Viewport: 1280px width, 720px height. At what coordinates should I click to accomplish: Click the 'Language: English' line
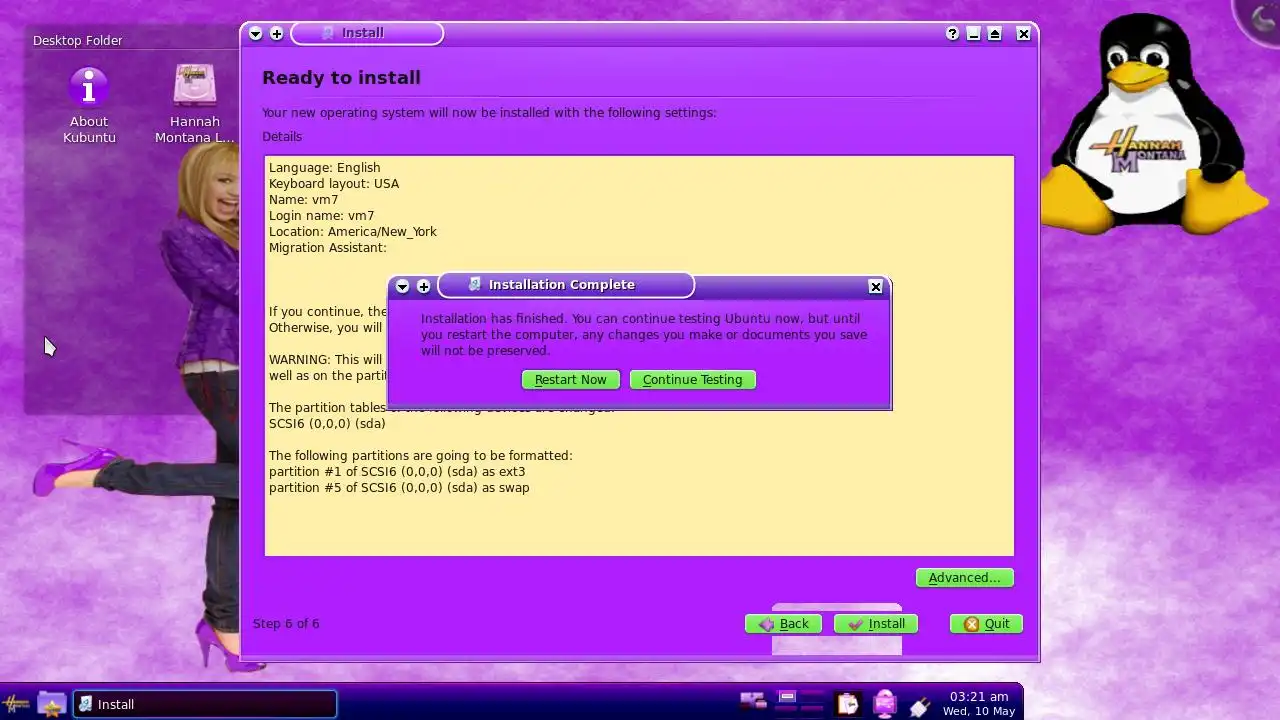click(x=325, y=168)
